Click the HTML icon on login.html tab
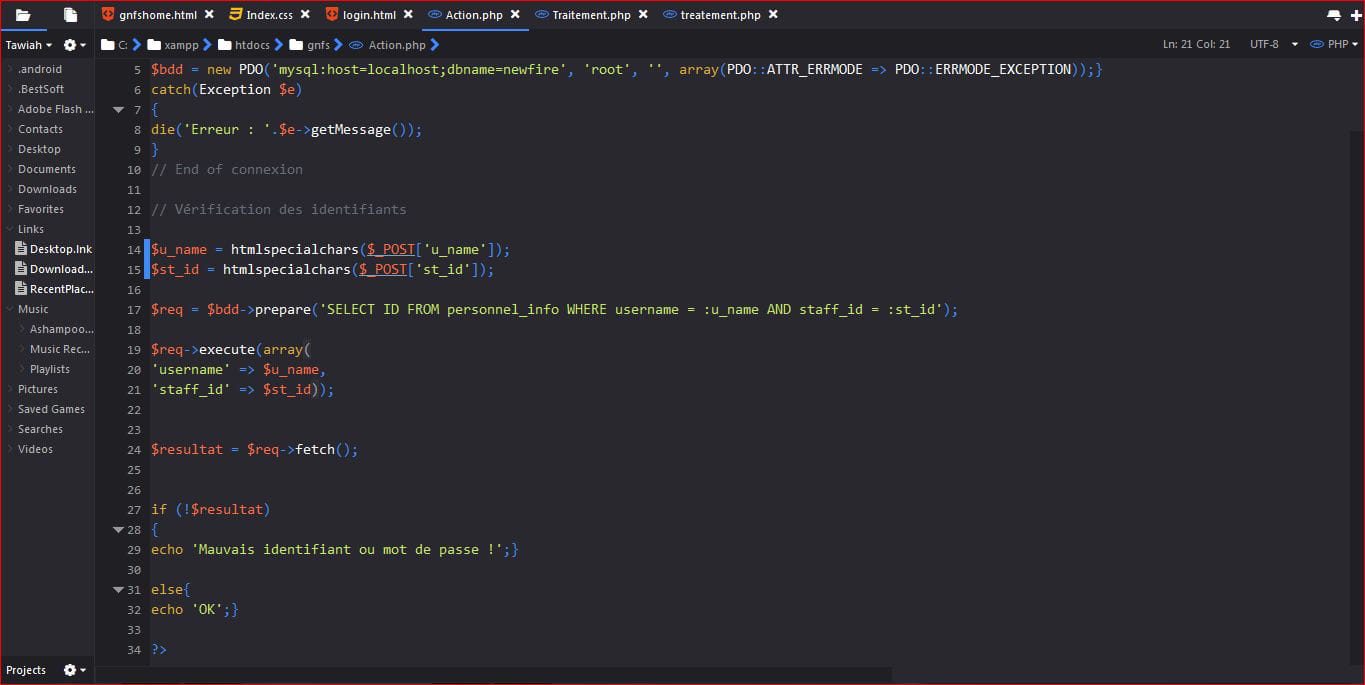Viewport: 1365px width, 685px height. (332, 15)
